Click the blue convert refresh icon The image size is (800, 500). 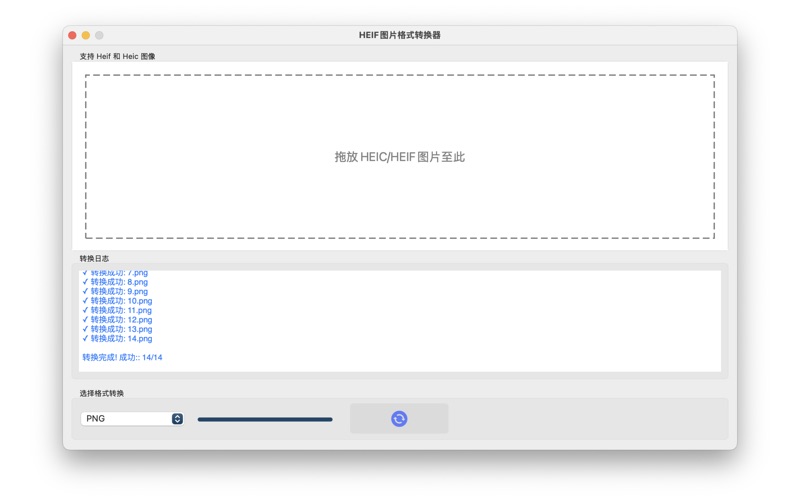399,419
